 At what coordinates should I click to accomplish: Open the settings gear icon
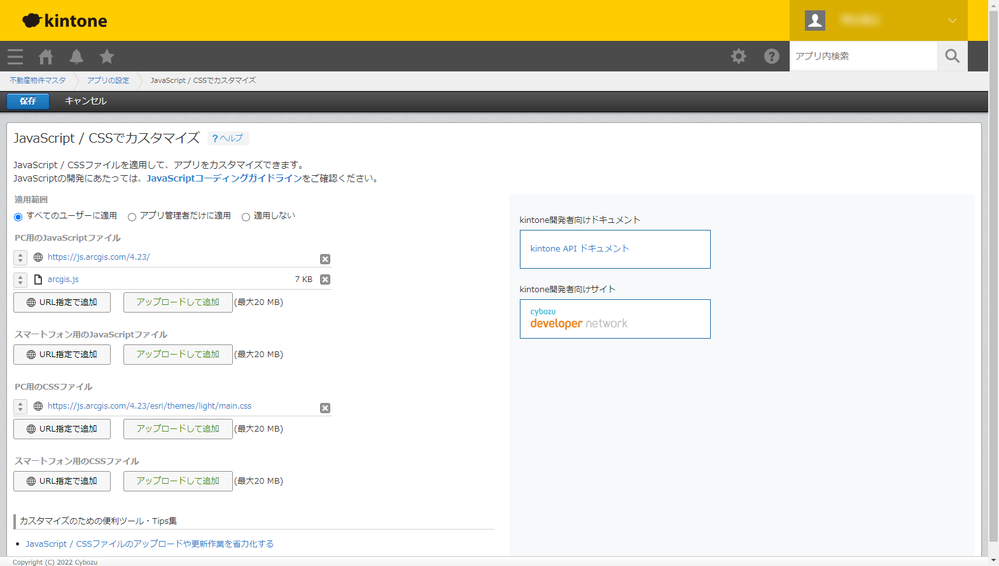(x=738, y=56)
